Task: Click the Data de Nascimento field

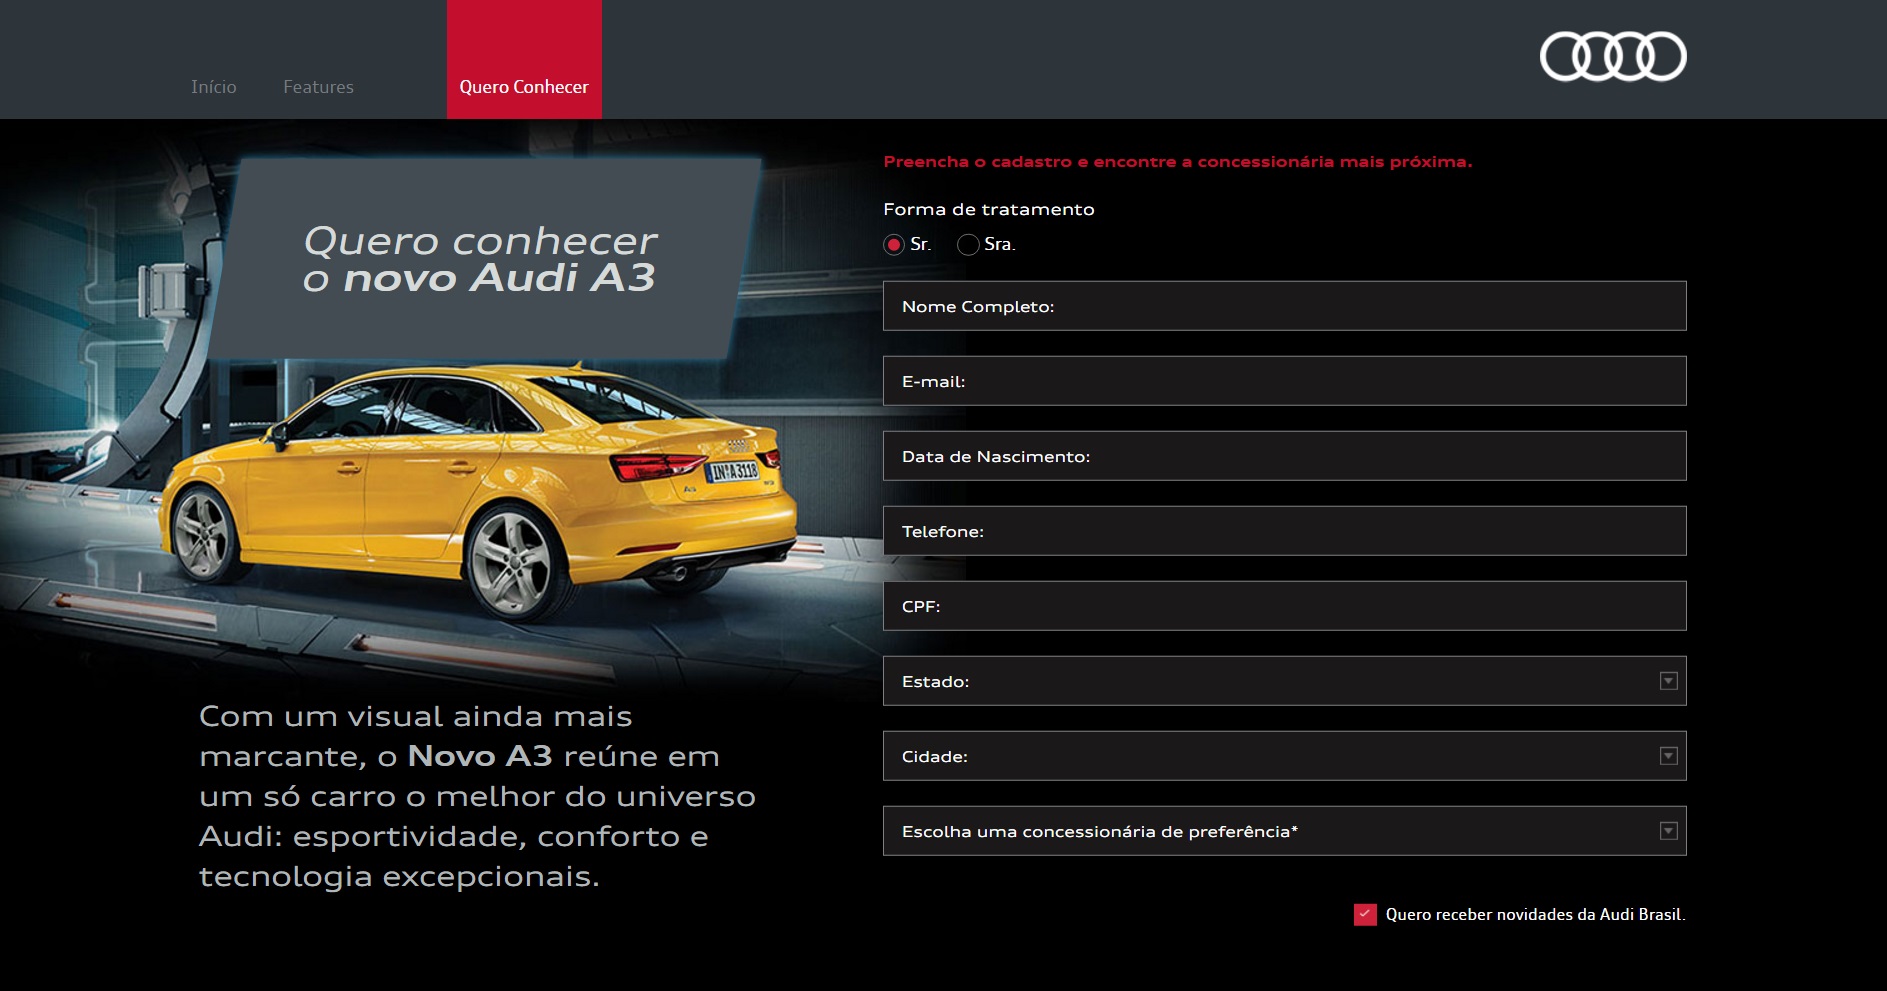Action: (1283, 455)
